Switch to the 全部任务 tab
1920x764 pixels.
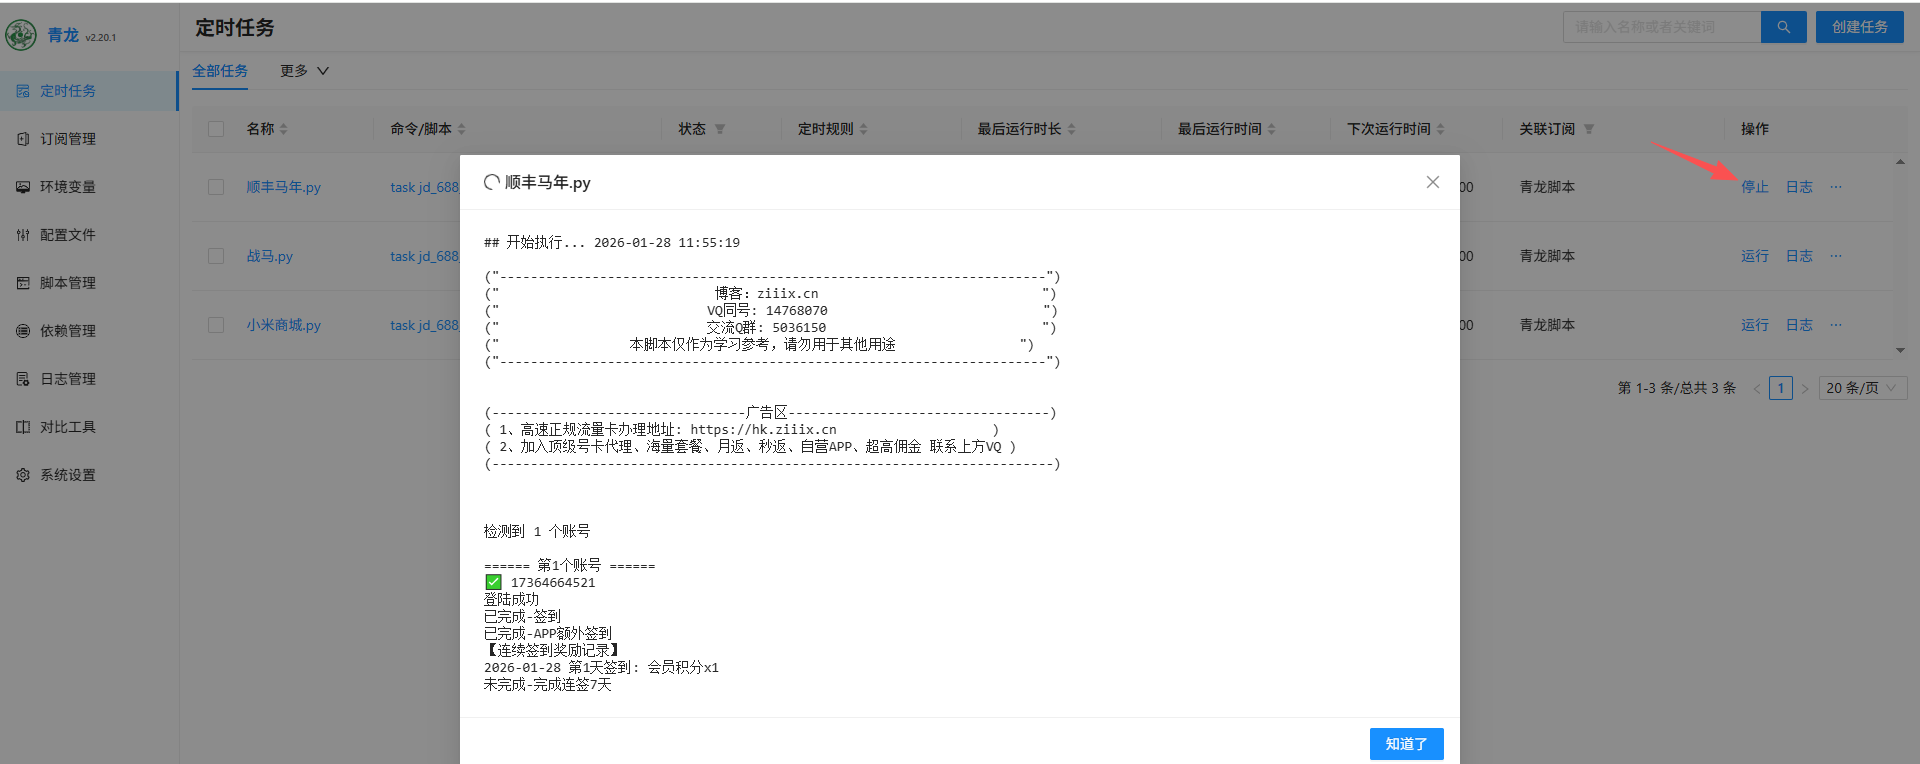220,71
